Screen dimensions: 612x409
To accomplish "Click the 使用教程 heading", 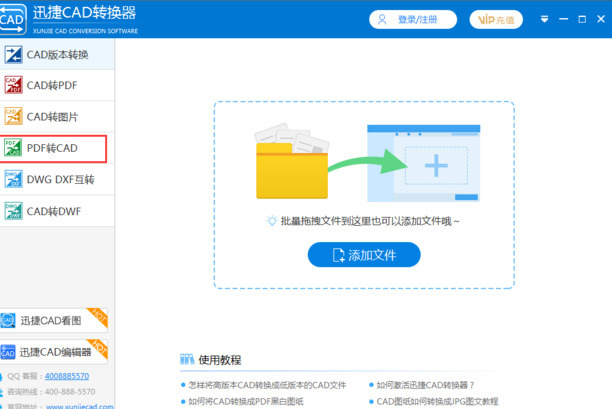I will click(x=220, y=360).
